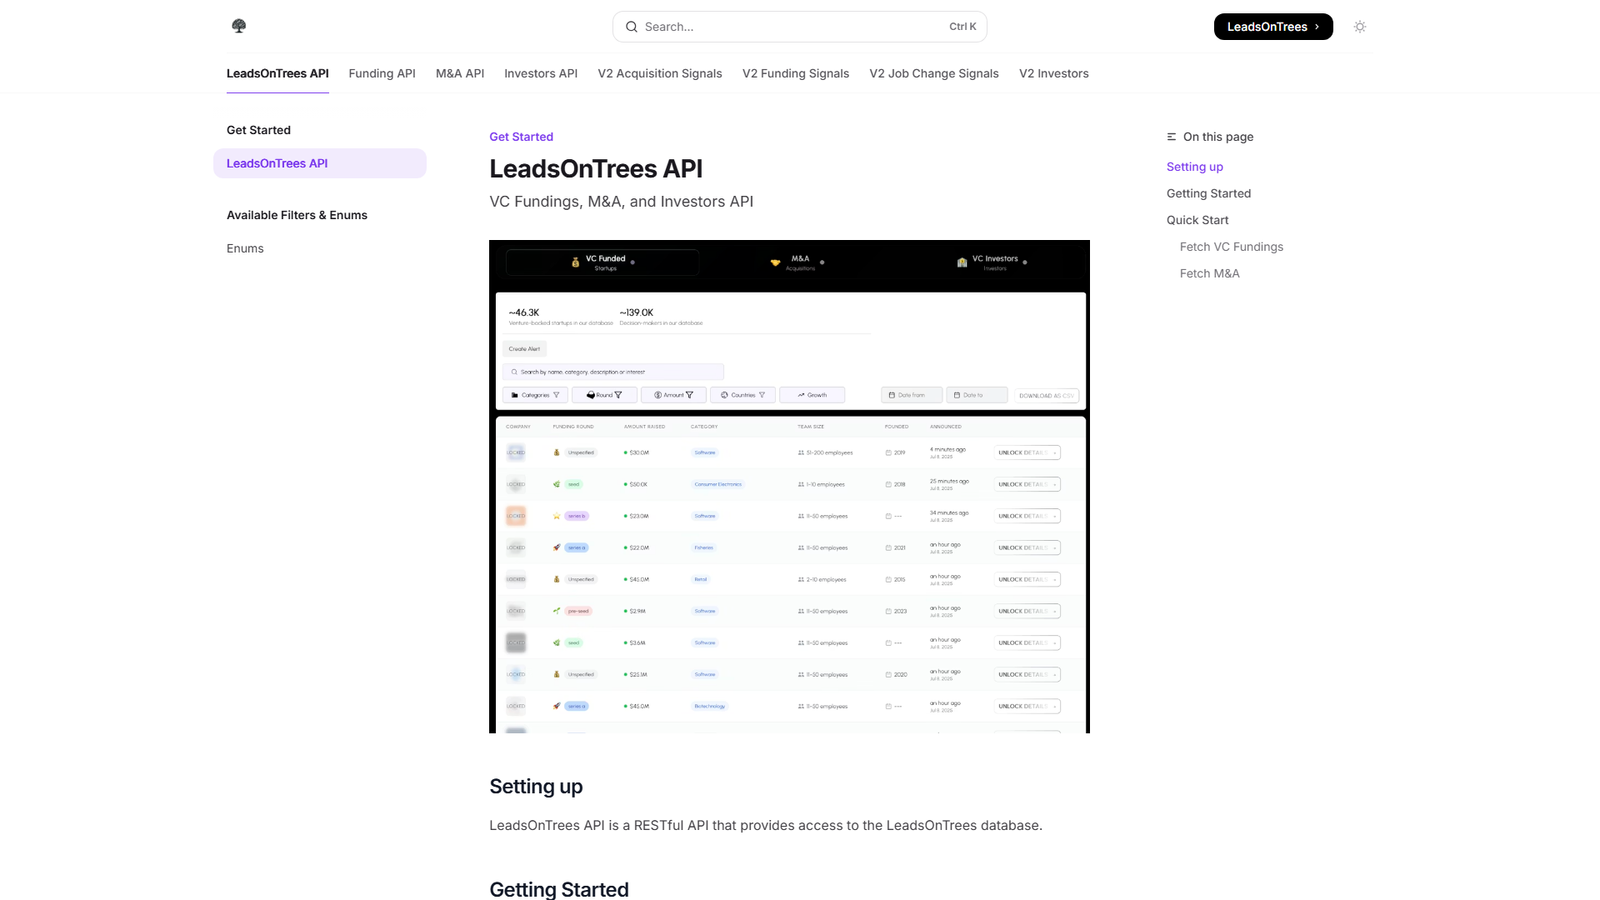Click the Growth trend arrow icon
The height and width of the screenshot is (900, 1600).
[x=801, y=394]
